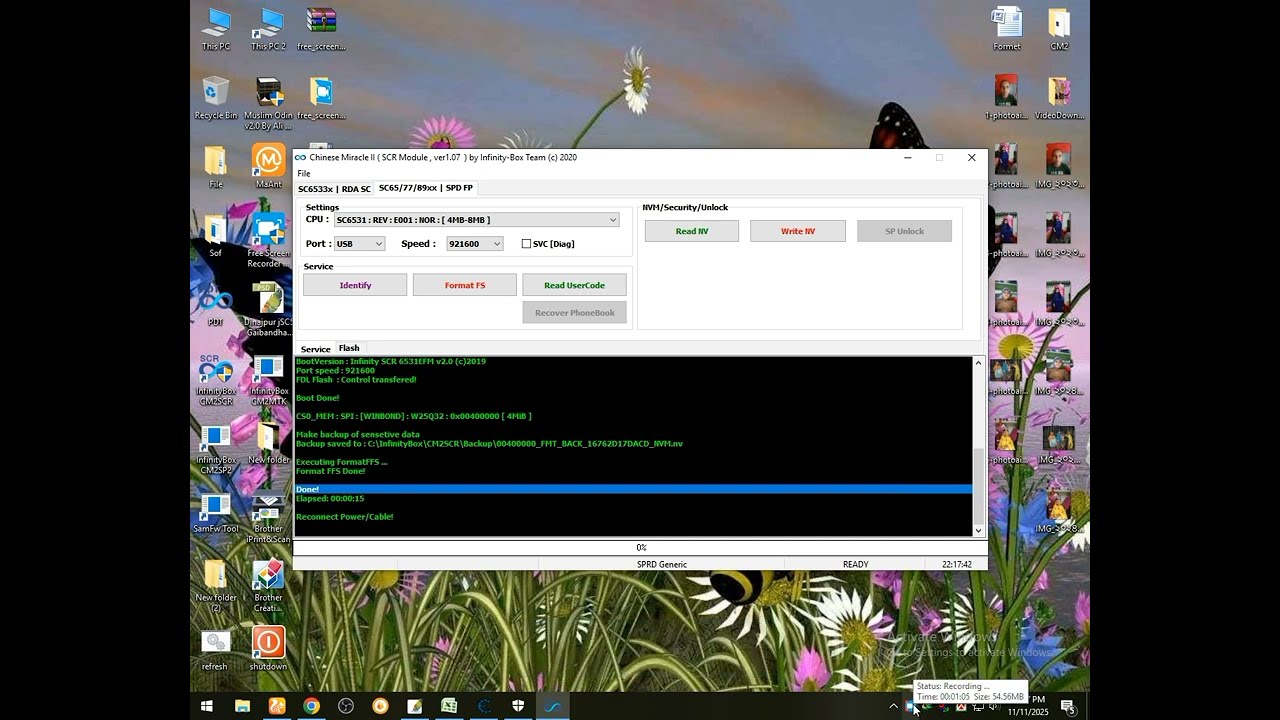Select the New folder (2) icon
The height and width of the screenshot is (720, 1280).
pos(215,586)
